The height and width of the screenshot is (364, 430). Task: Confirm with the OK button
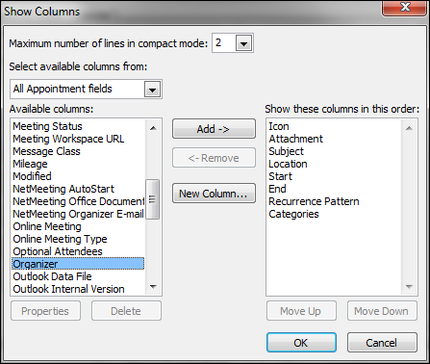click(x=301, y=342)
